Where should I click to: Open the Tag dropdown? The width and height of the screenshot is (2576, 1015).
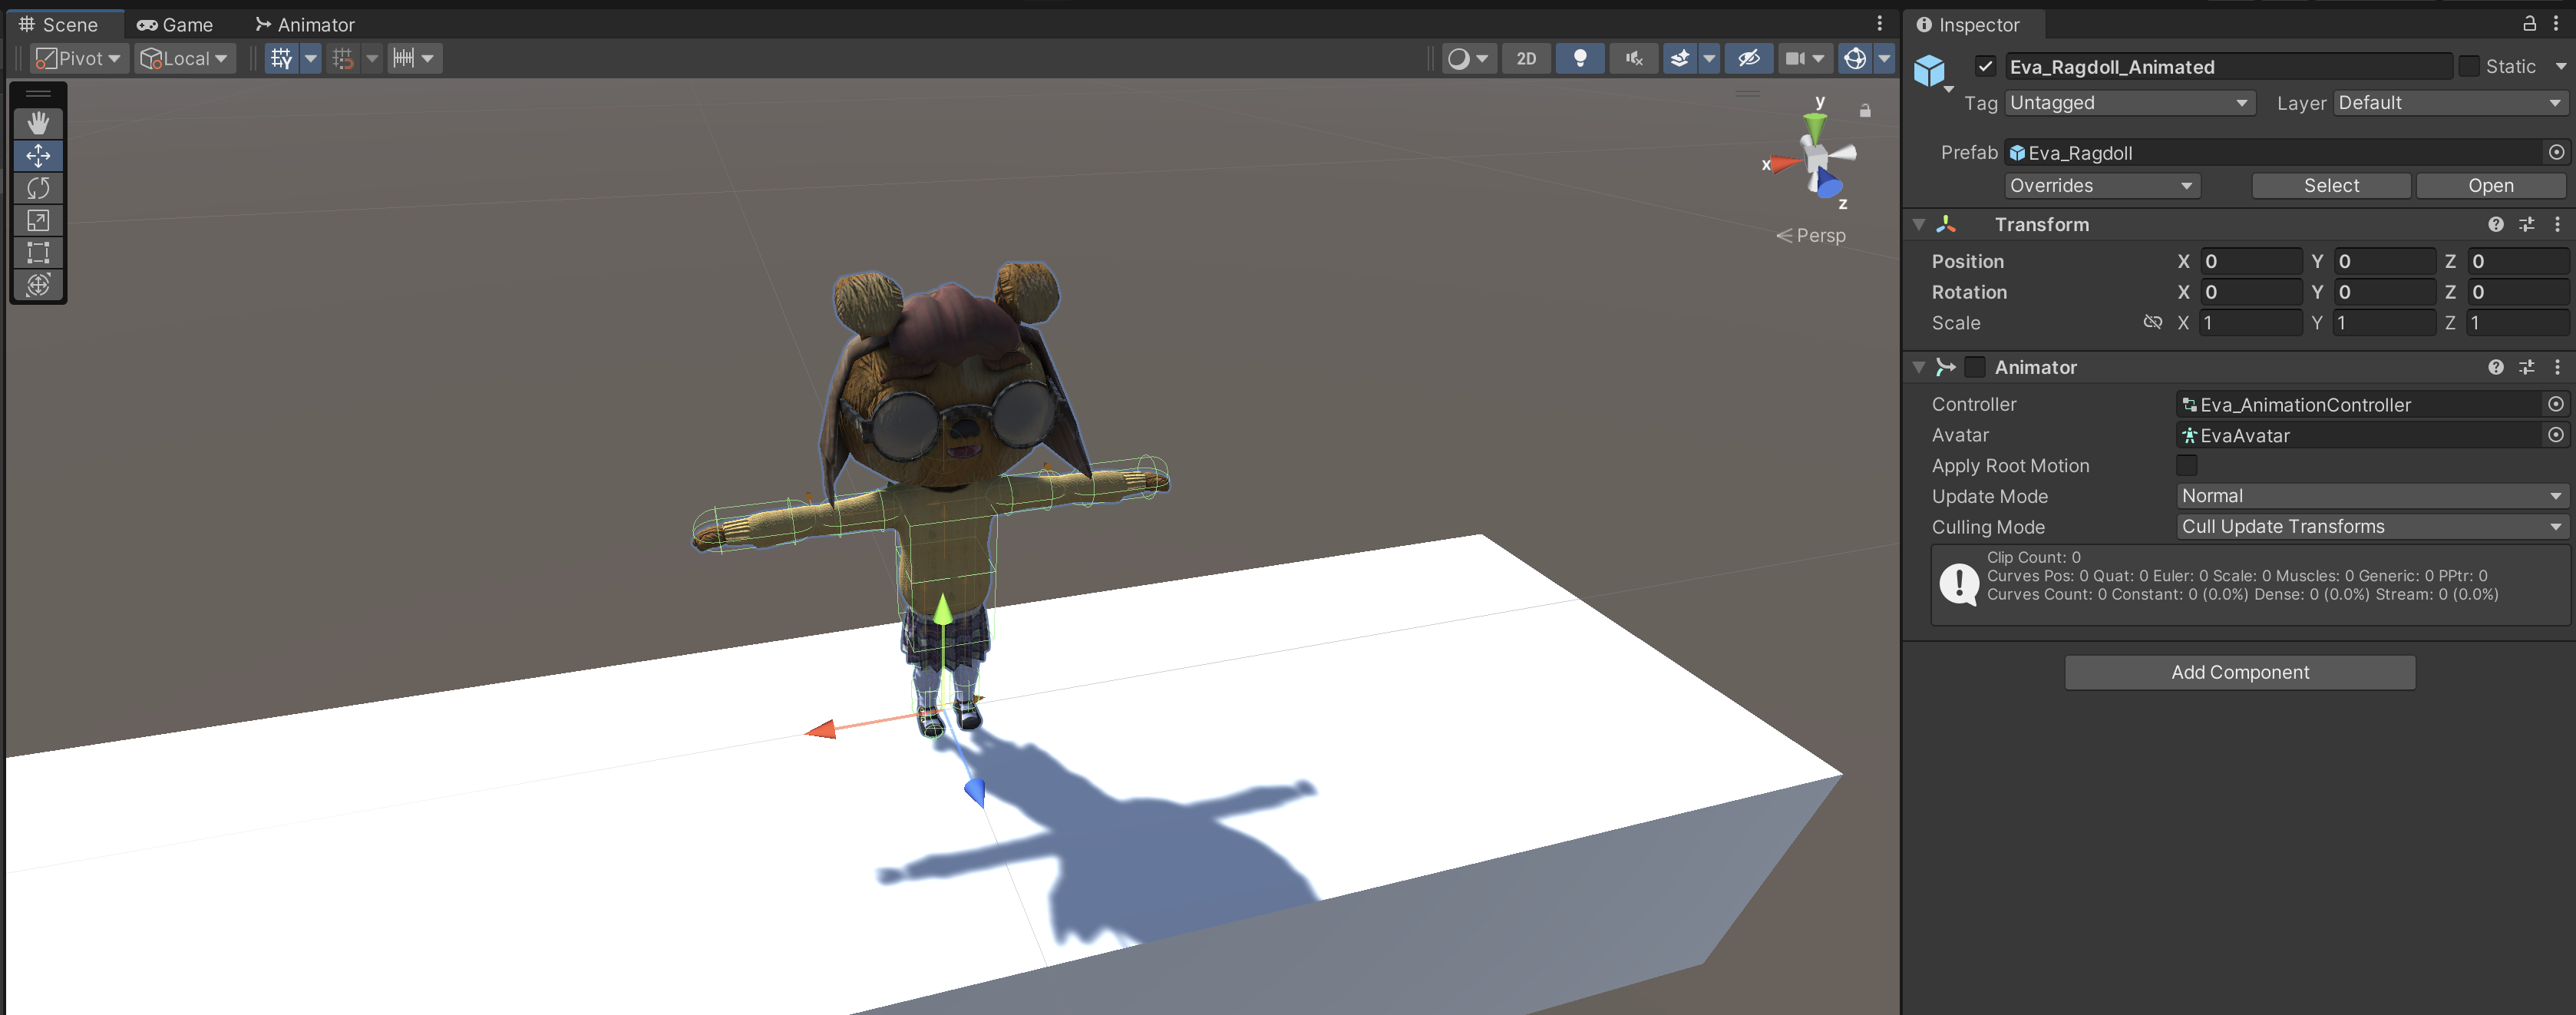[2128, 103]
